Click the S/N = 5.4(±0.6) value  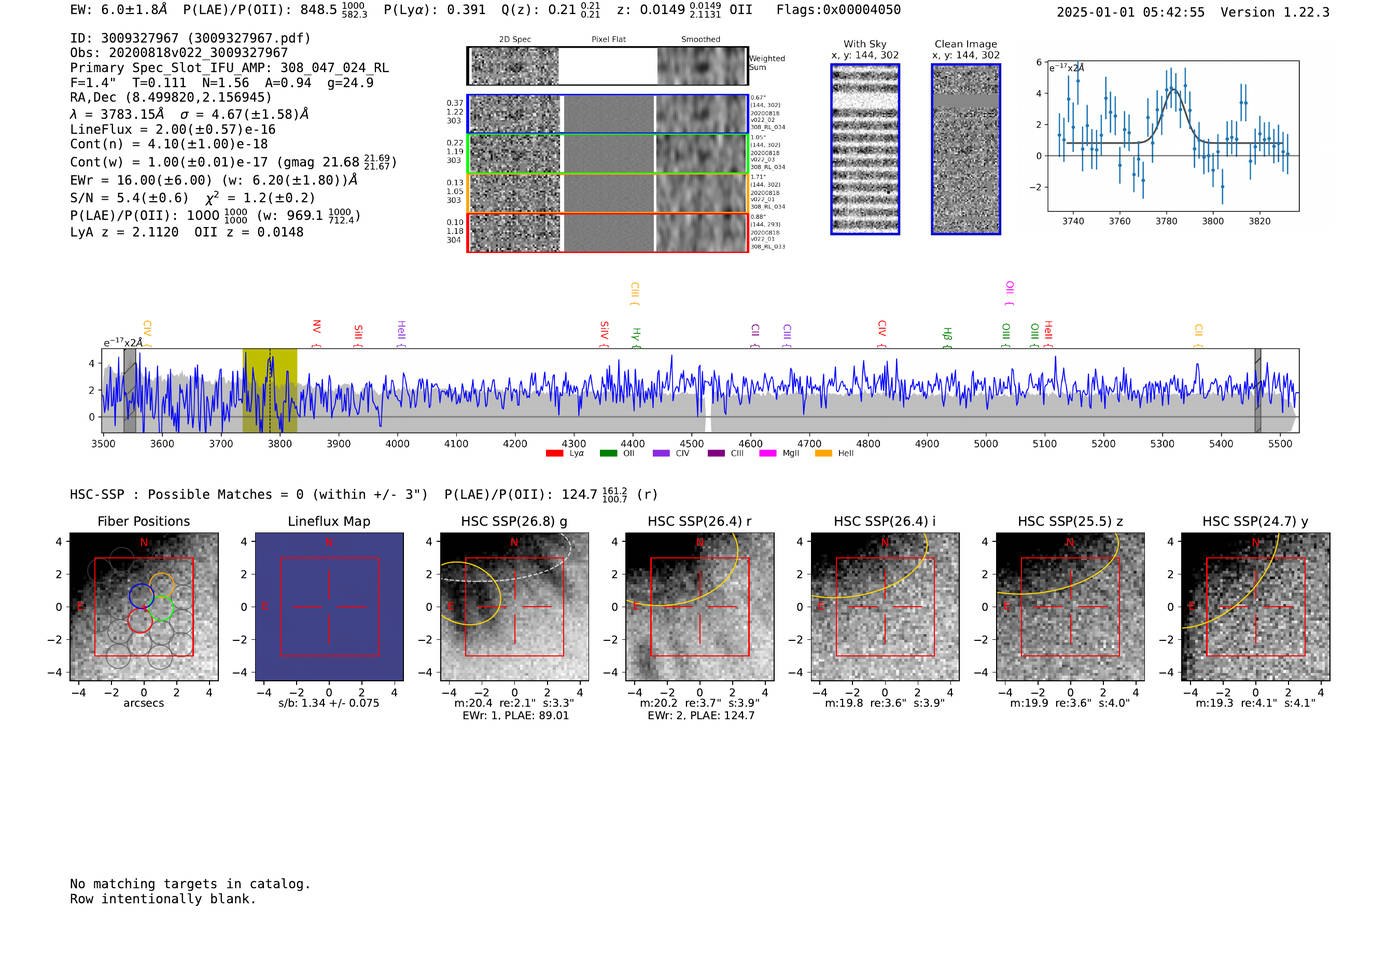coord(129,198)
